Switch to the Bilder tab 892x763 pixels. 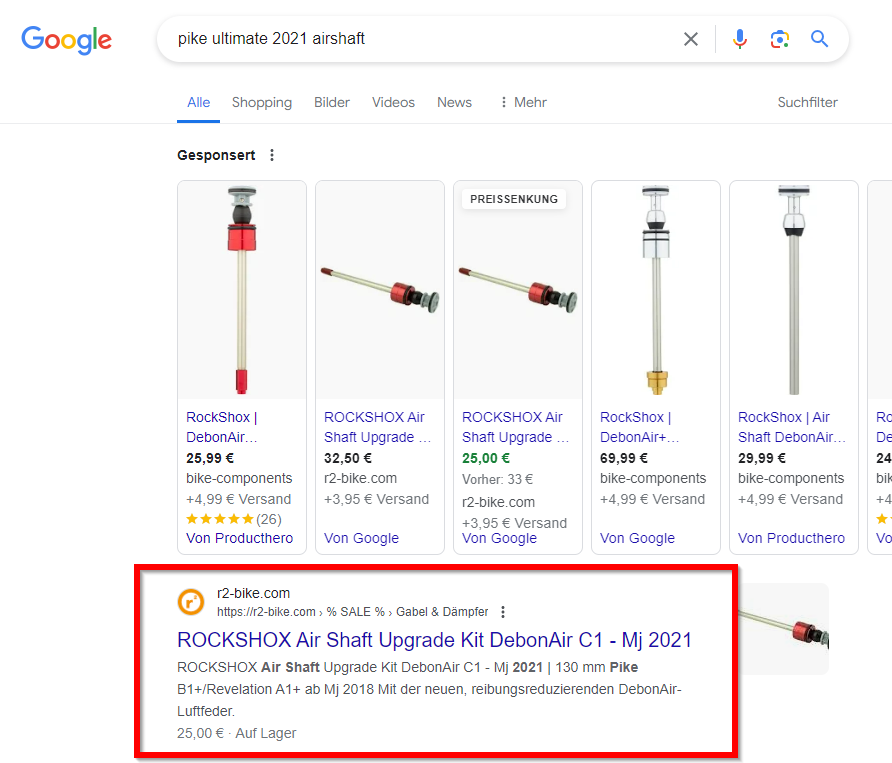click(x=332, y=102)
